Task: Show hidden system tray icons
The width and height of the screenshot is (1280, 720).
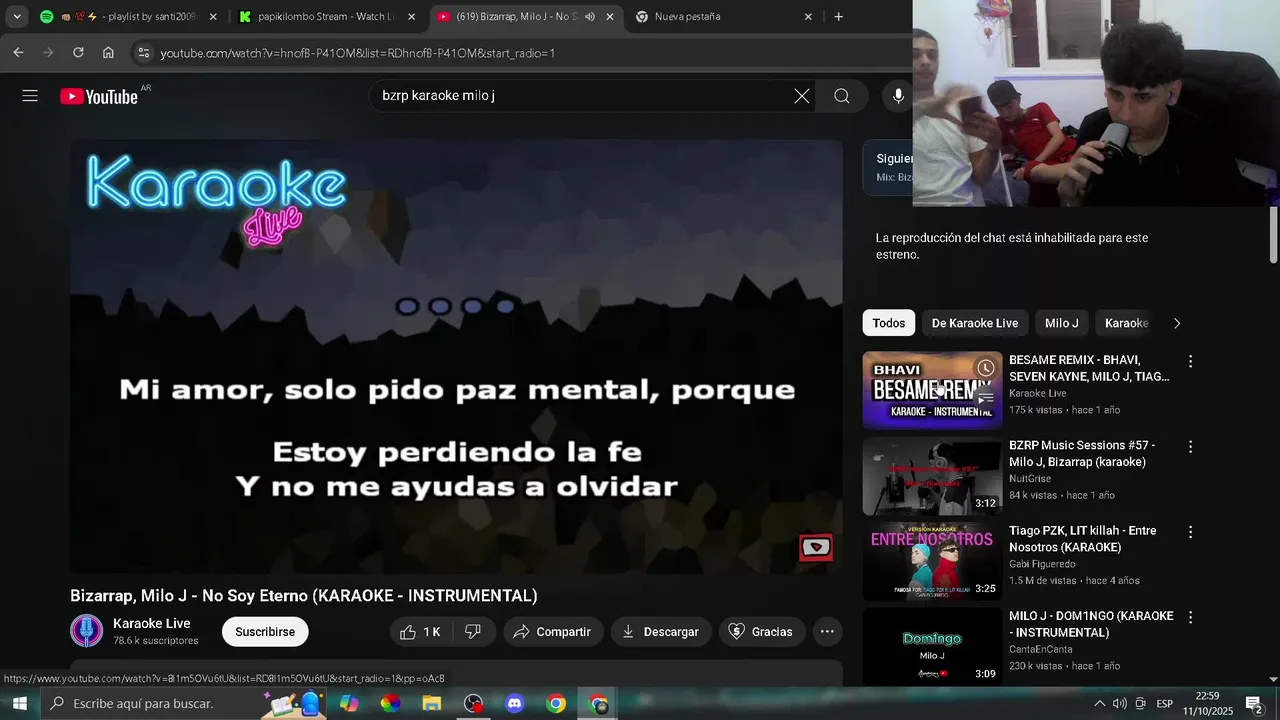Action: tap(1099, 704)
